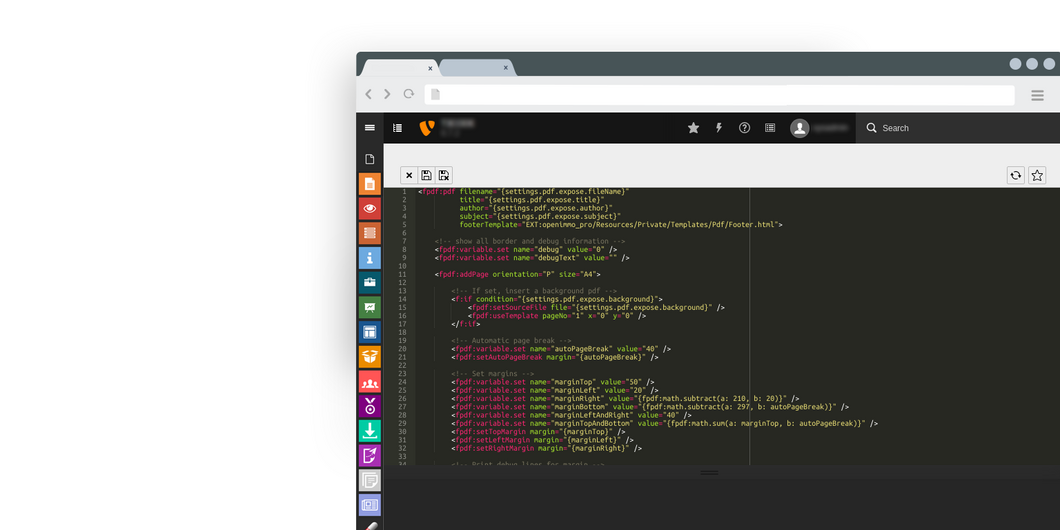Viewport: 1060px width, 530px height.
Task: Click line with fpdf:setAutoPageBreak
Action: click(x=555, y=357)
